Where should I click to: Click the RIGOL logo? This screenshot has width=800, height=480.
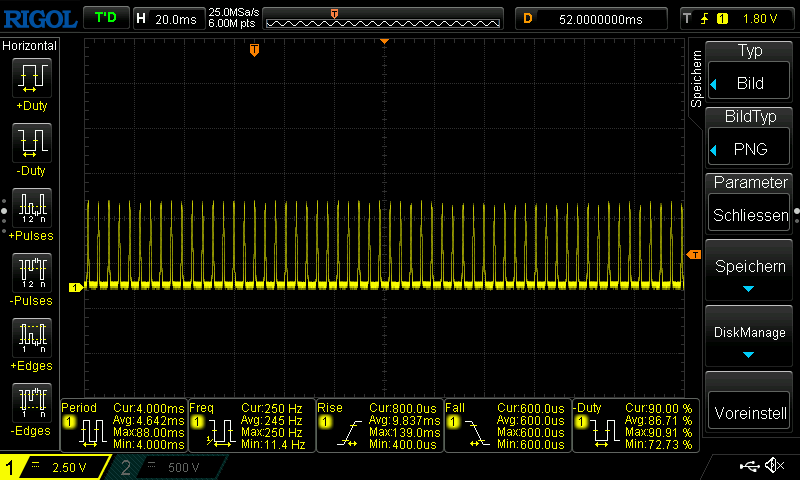40,19
